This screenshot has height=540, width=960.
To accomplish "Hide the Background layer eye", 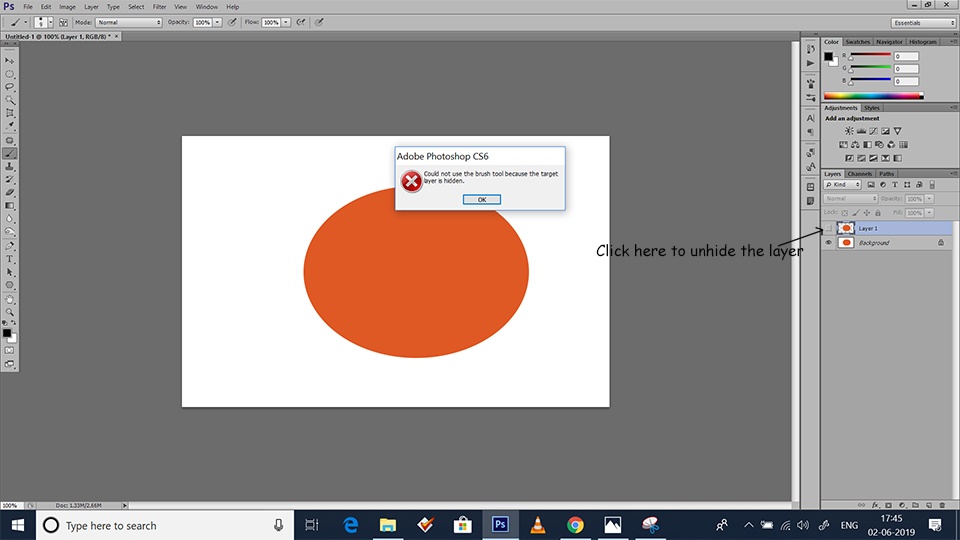I will pyautogui.click(x=828, y=243).
